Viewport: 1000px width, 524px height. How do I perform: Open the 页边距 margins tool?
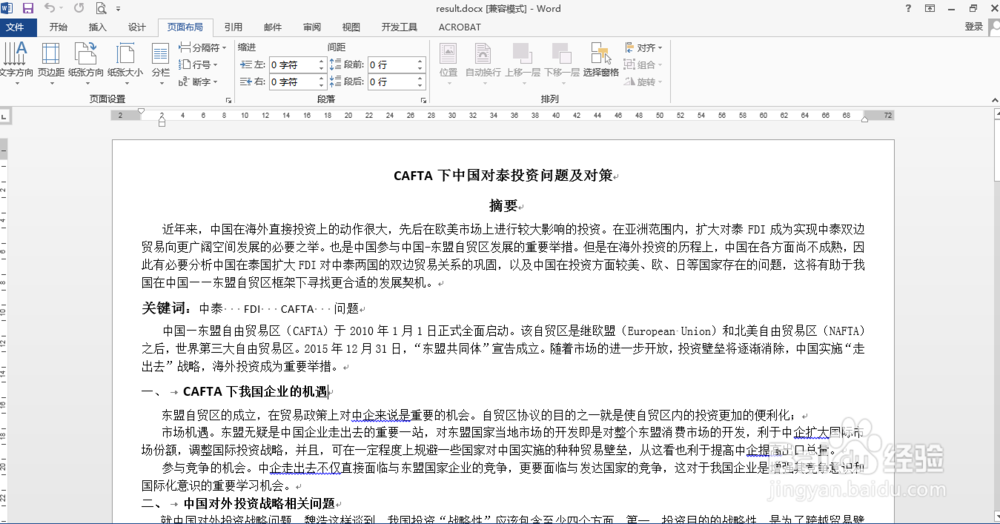pos(50,62)
